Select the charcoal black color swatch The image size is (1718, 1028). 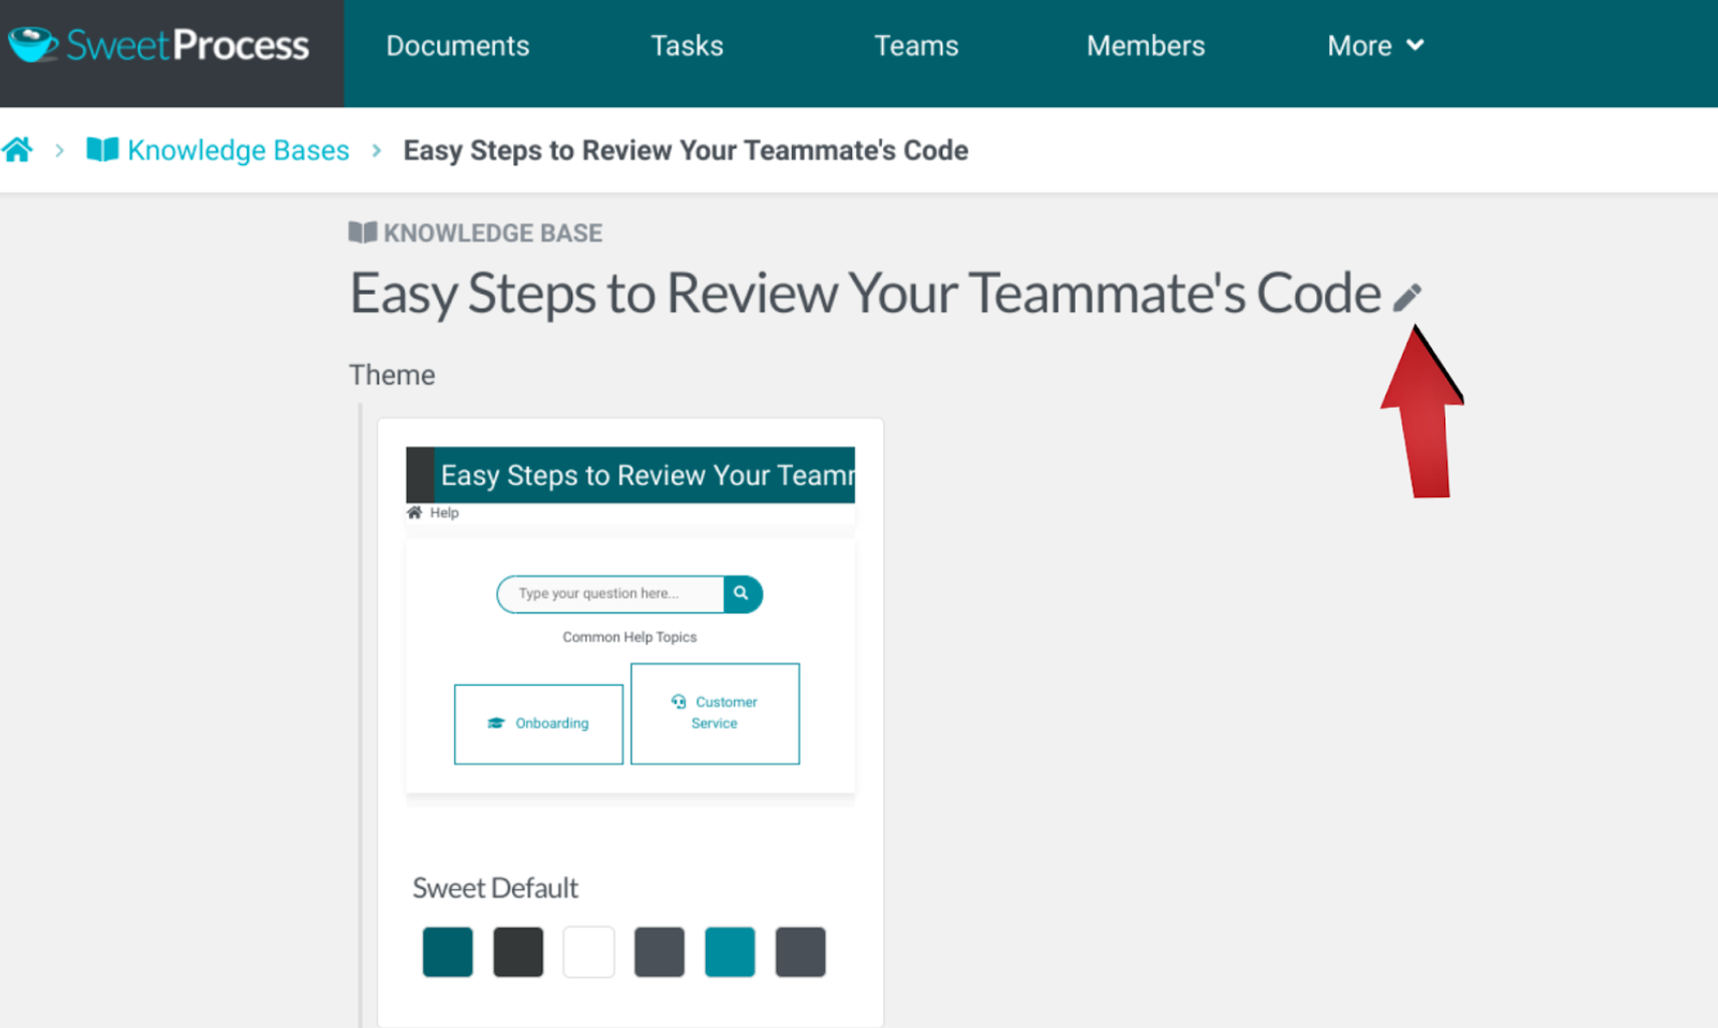pyautogui.click(x=518, y=952)
